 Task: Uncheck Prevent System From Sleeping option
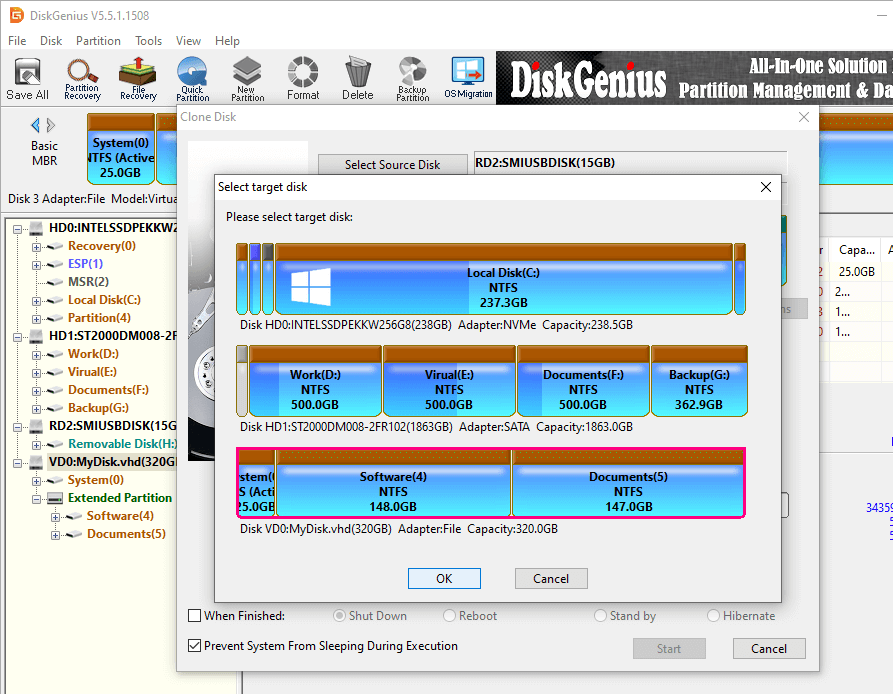point(195,646)
